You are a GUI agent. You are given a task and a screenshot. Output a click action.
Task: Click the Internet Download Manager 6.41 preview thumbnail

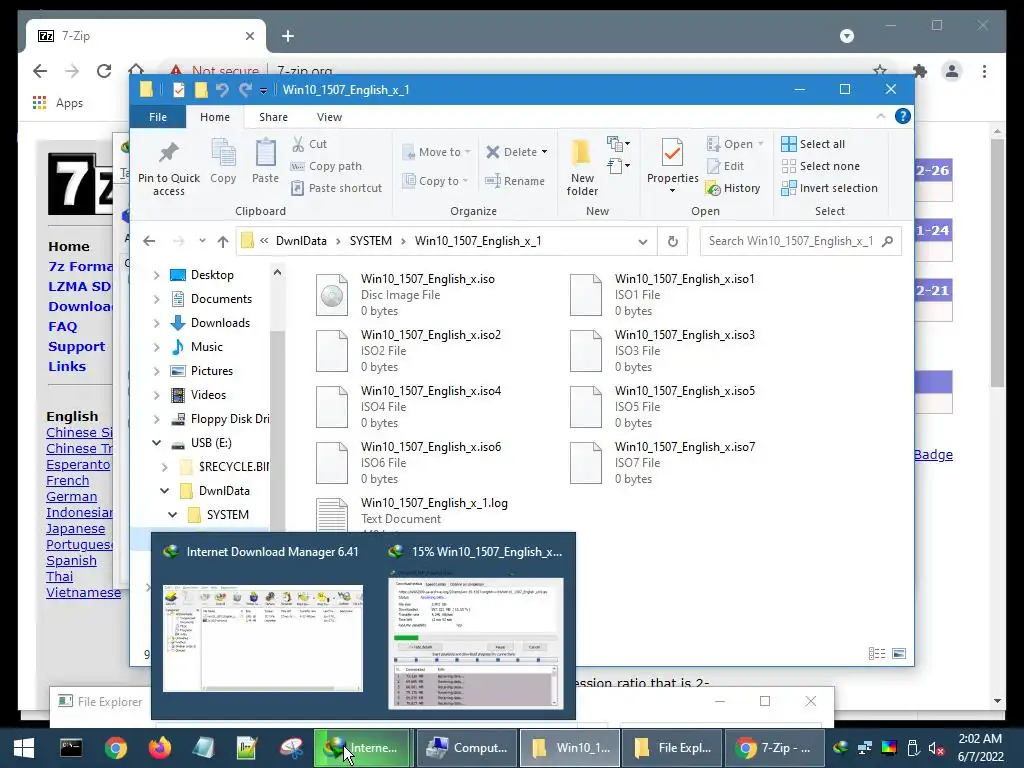263,637
